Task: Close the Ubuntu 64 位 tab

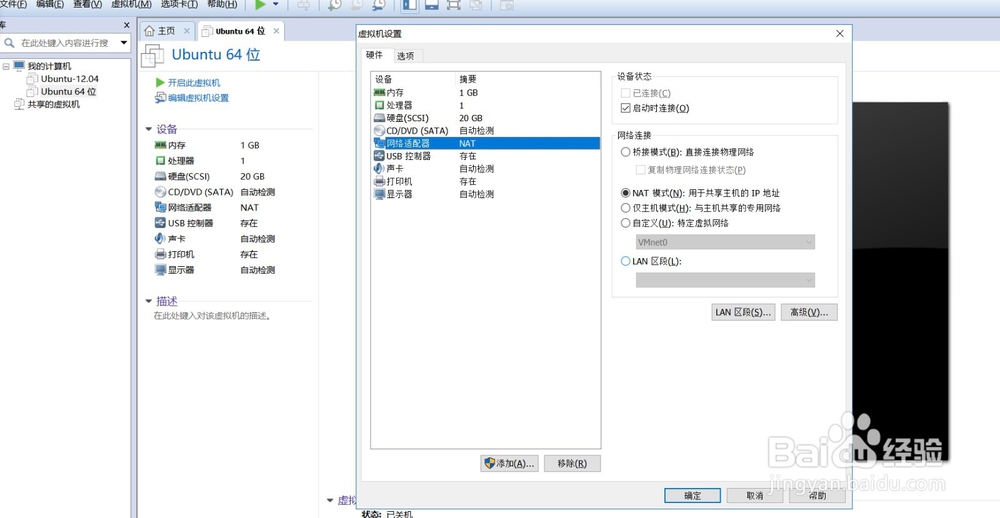Action: tap(276, 31)
